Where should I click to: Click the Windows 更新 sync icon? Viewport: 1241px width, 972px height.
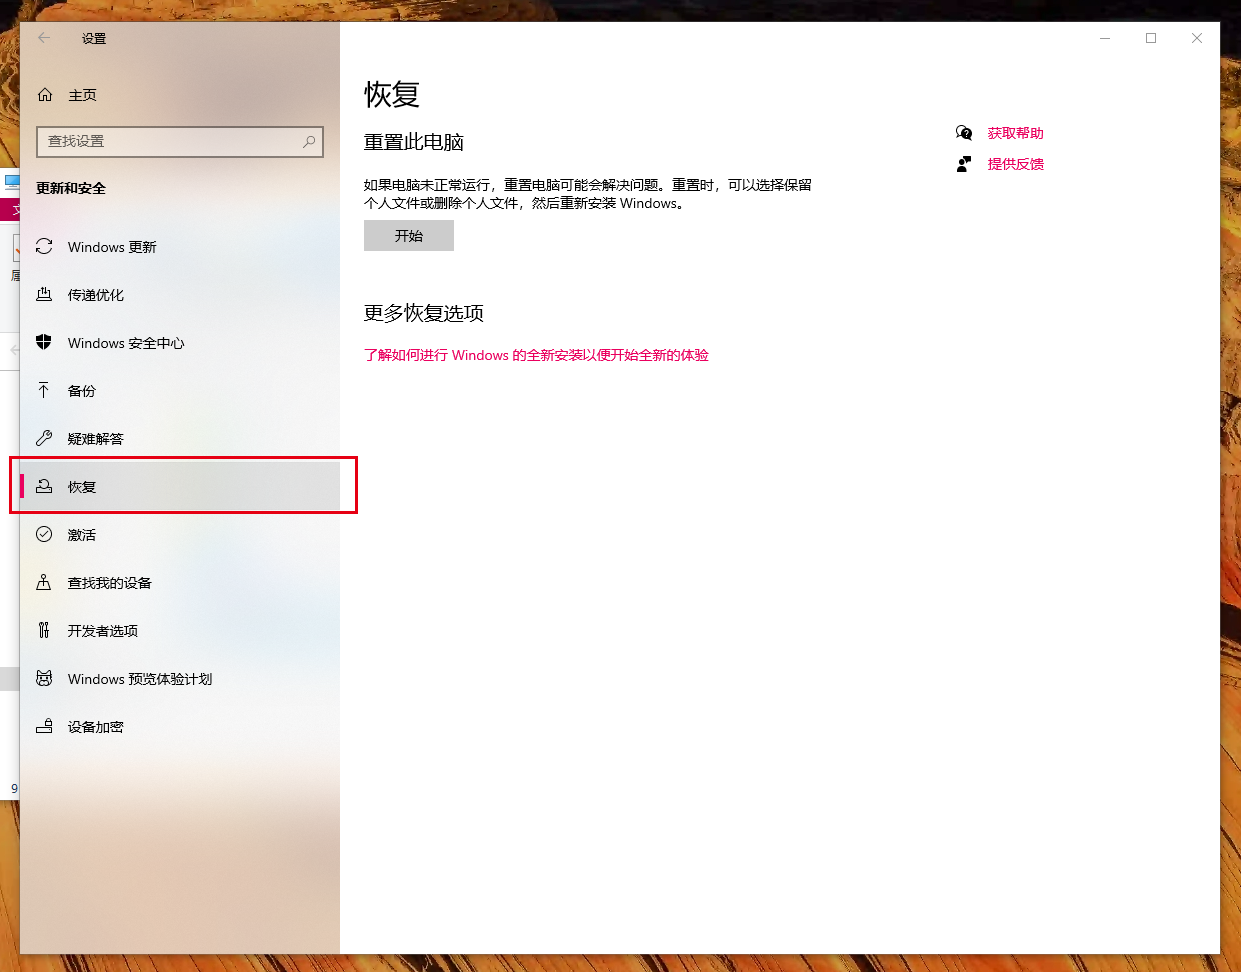44,246
